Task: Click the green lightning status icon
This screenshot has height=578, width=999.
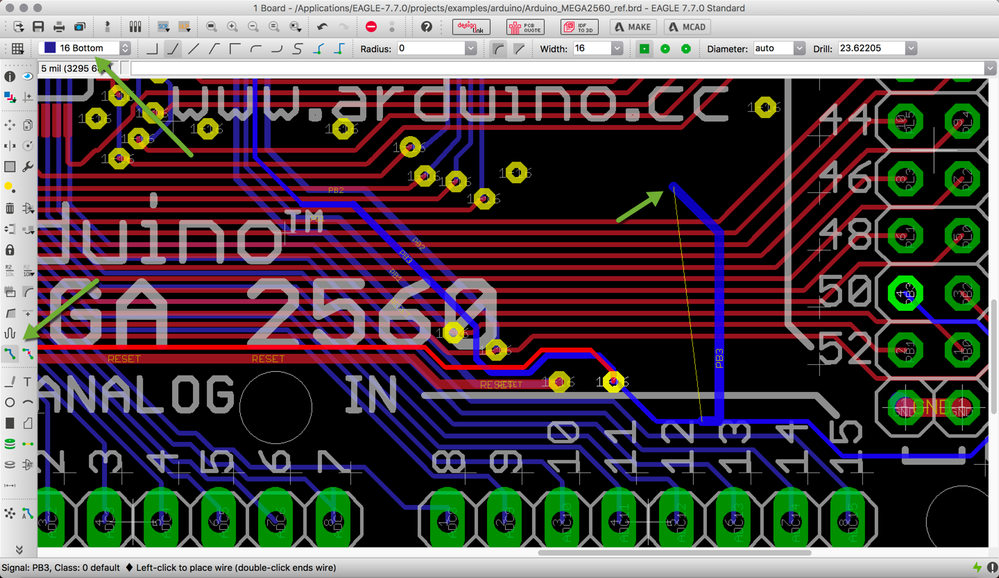Action: [x=977, y=567]
